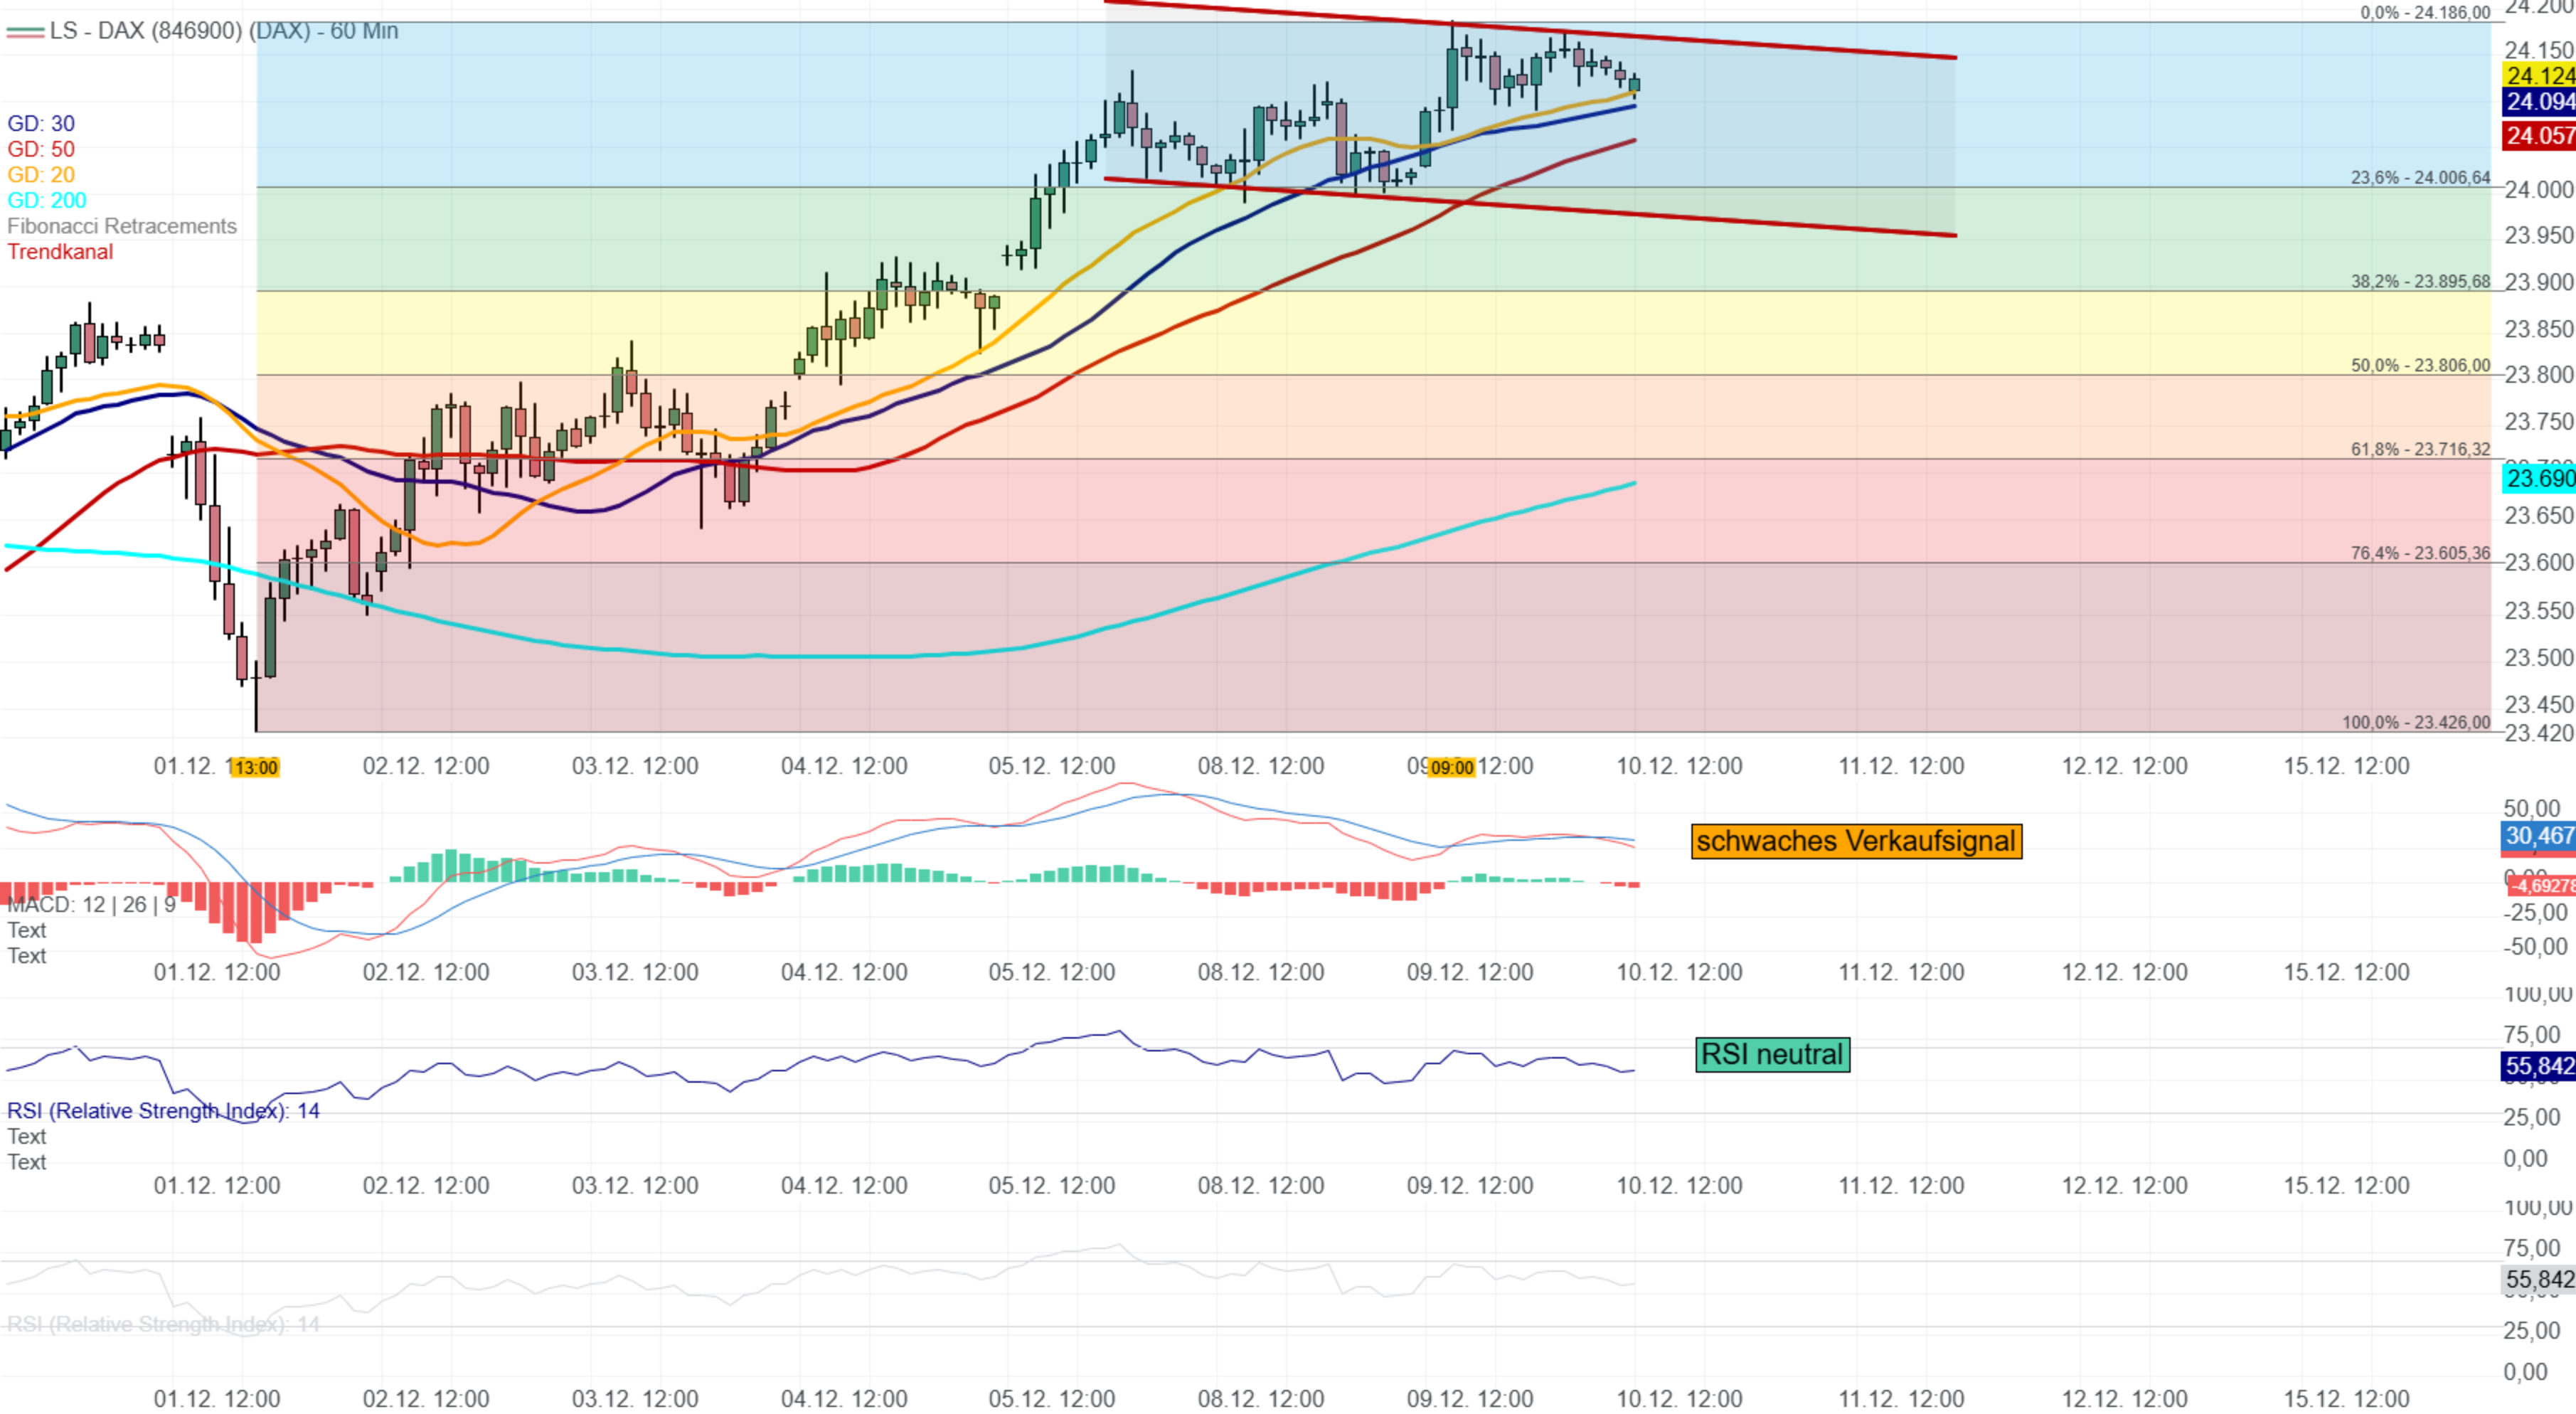Click the 55,842 RSI value tag

[2538, 1066]
